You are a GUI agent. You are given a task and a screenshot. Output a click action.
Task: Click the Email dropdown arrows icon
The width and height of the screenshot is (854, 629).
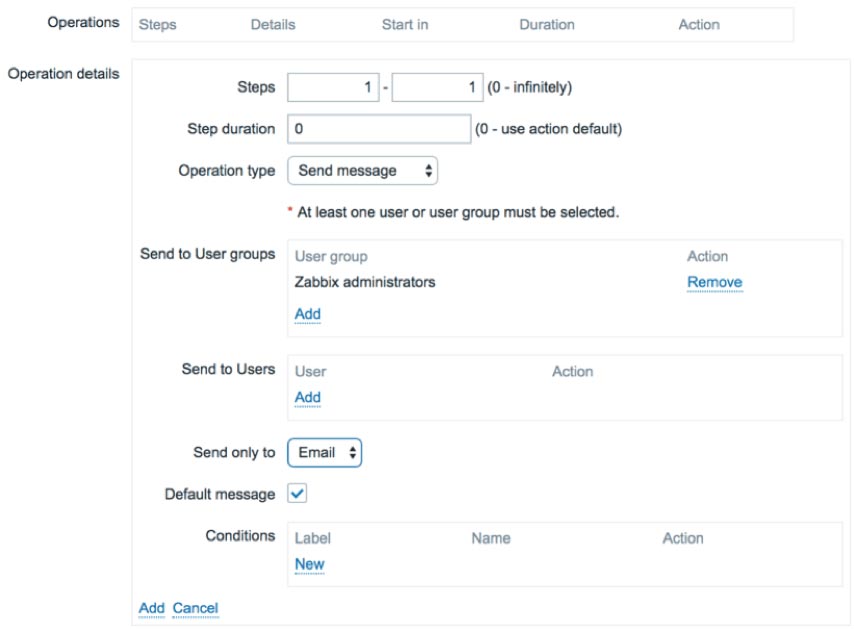[353, 453]
